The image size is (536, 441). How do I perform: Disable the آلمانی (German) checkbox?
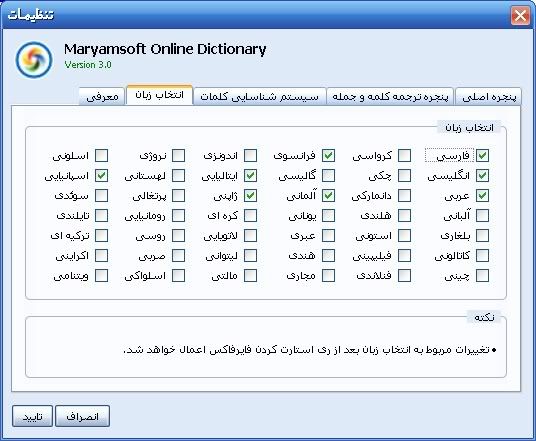coord(328,196)
